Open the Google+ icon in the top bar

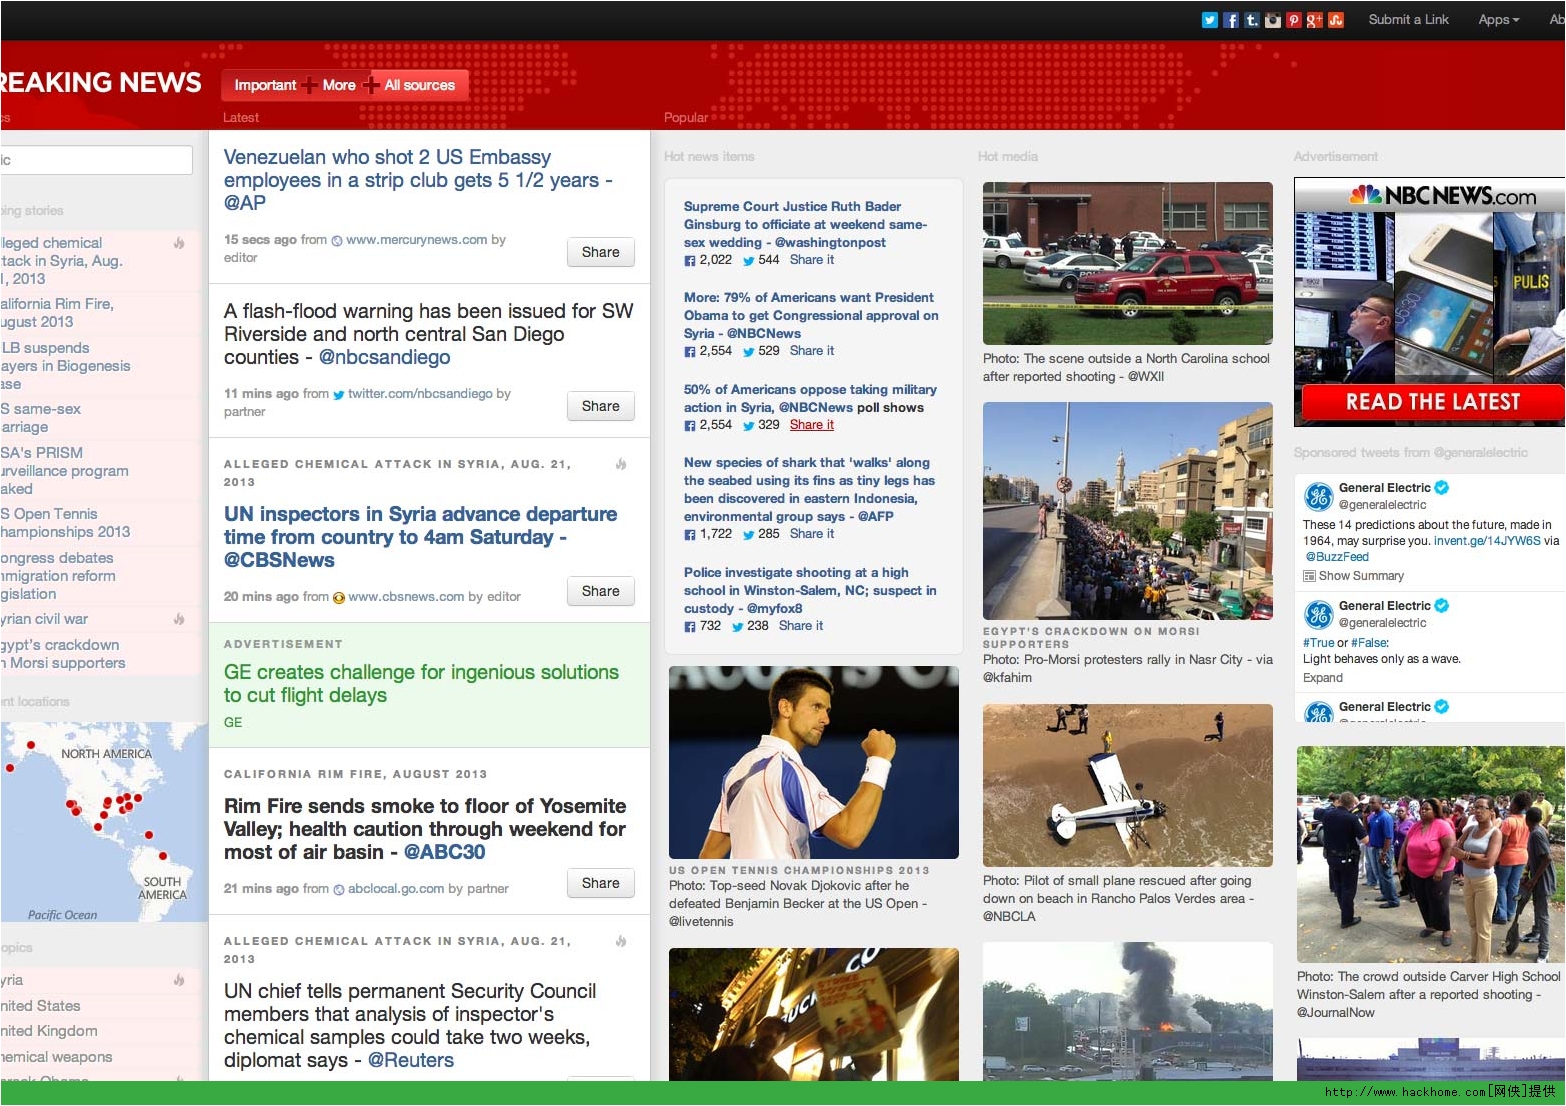click(1314, 20)
